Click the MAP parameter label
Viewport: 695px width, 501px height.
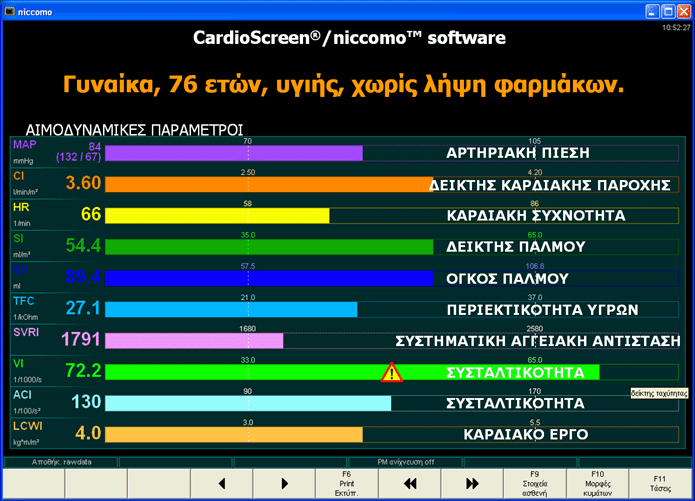tap(25, 145)
